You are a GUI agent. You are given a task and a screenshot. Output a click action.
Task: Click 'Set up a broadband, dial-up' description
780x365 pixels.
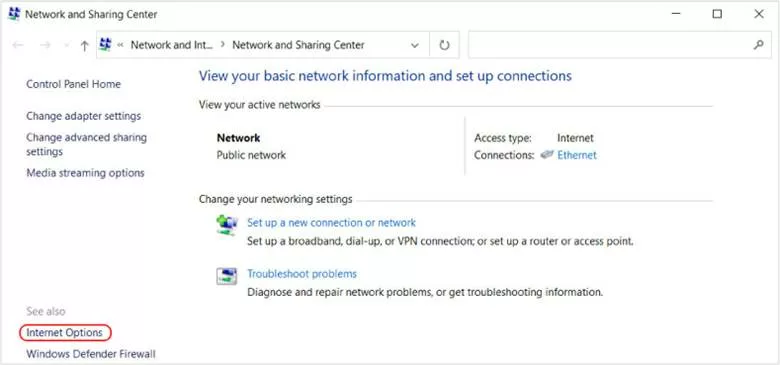pyautogui.click(x=440, y=242)
